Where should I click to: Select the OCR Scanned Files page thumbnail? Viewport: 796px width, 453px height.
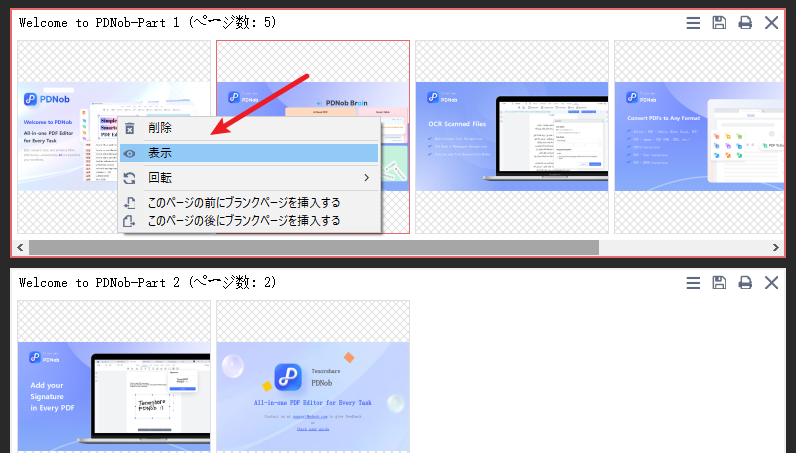pyautogui.click(x=512, y=137)
